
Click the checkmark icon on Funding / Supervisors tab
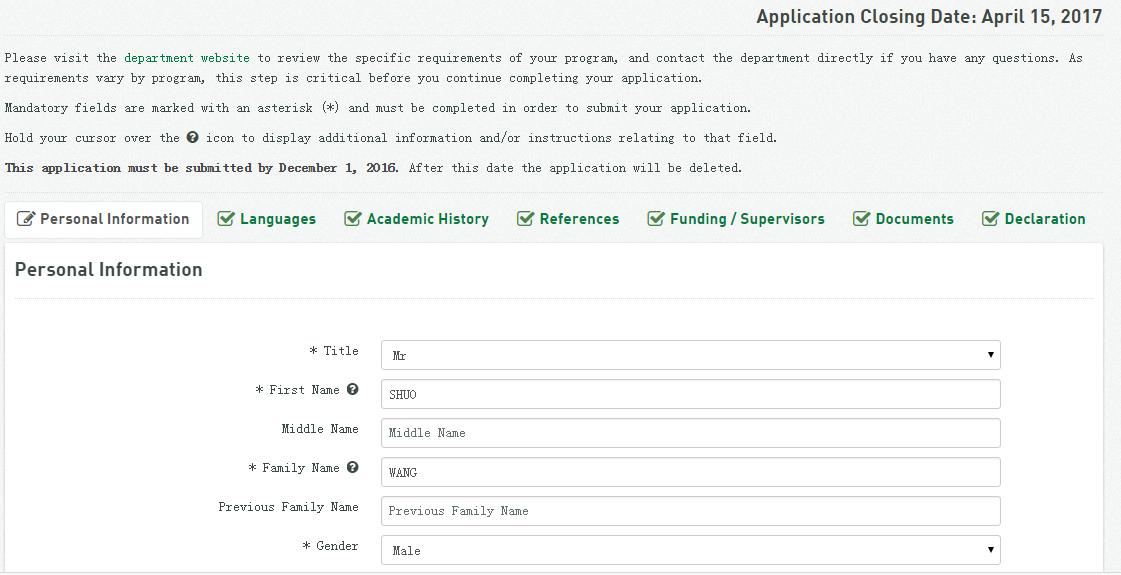[656, 219]
